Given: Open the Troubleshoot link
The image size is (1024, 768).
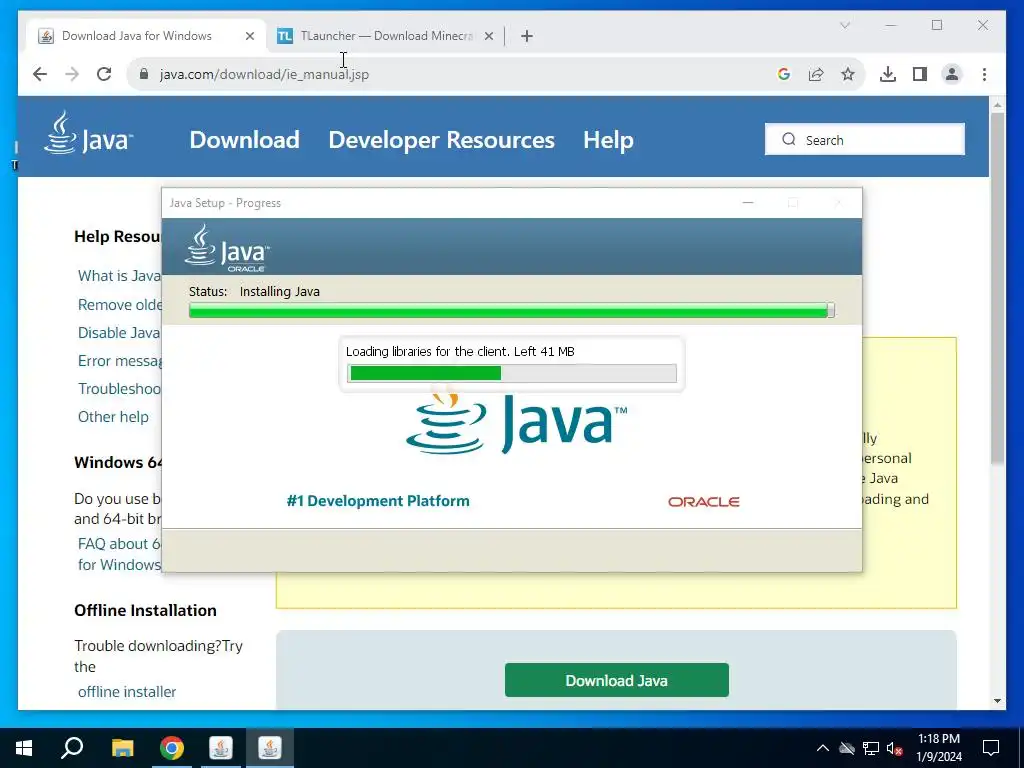Looking at the screenshot, I should pos(120,389).
